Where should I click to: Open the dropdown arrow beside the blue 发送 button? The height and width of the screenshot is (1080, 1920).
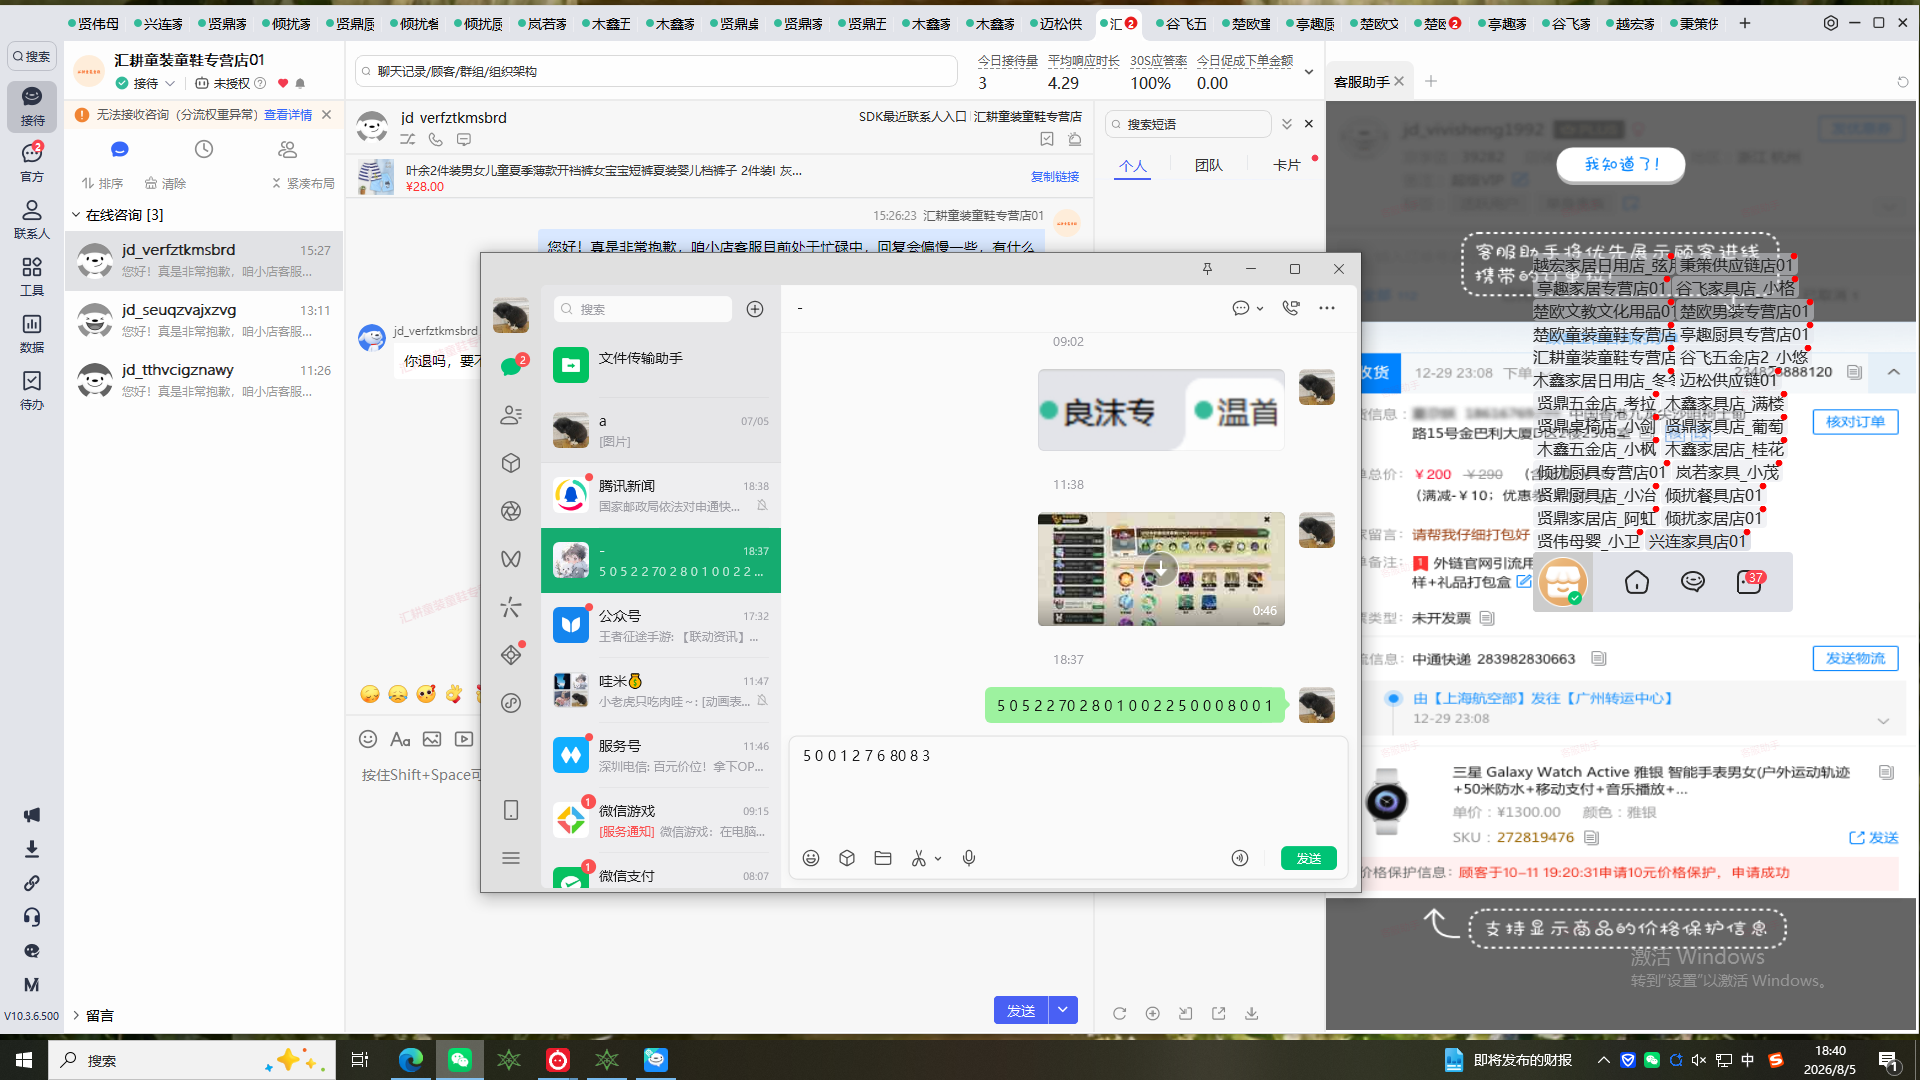click(x=1063, y=1010)
